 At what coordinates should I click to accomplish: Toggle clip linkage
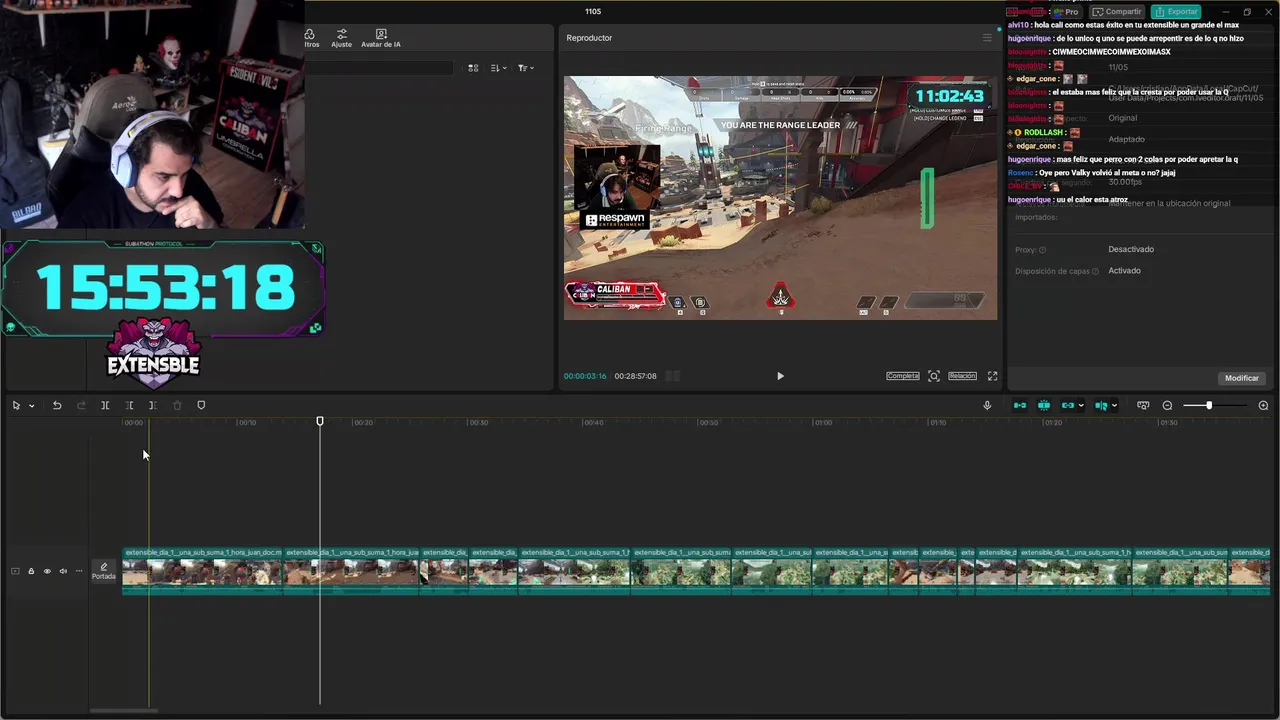point(1068,405)
